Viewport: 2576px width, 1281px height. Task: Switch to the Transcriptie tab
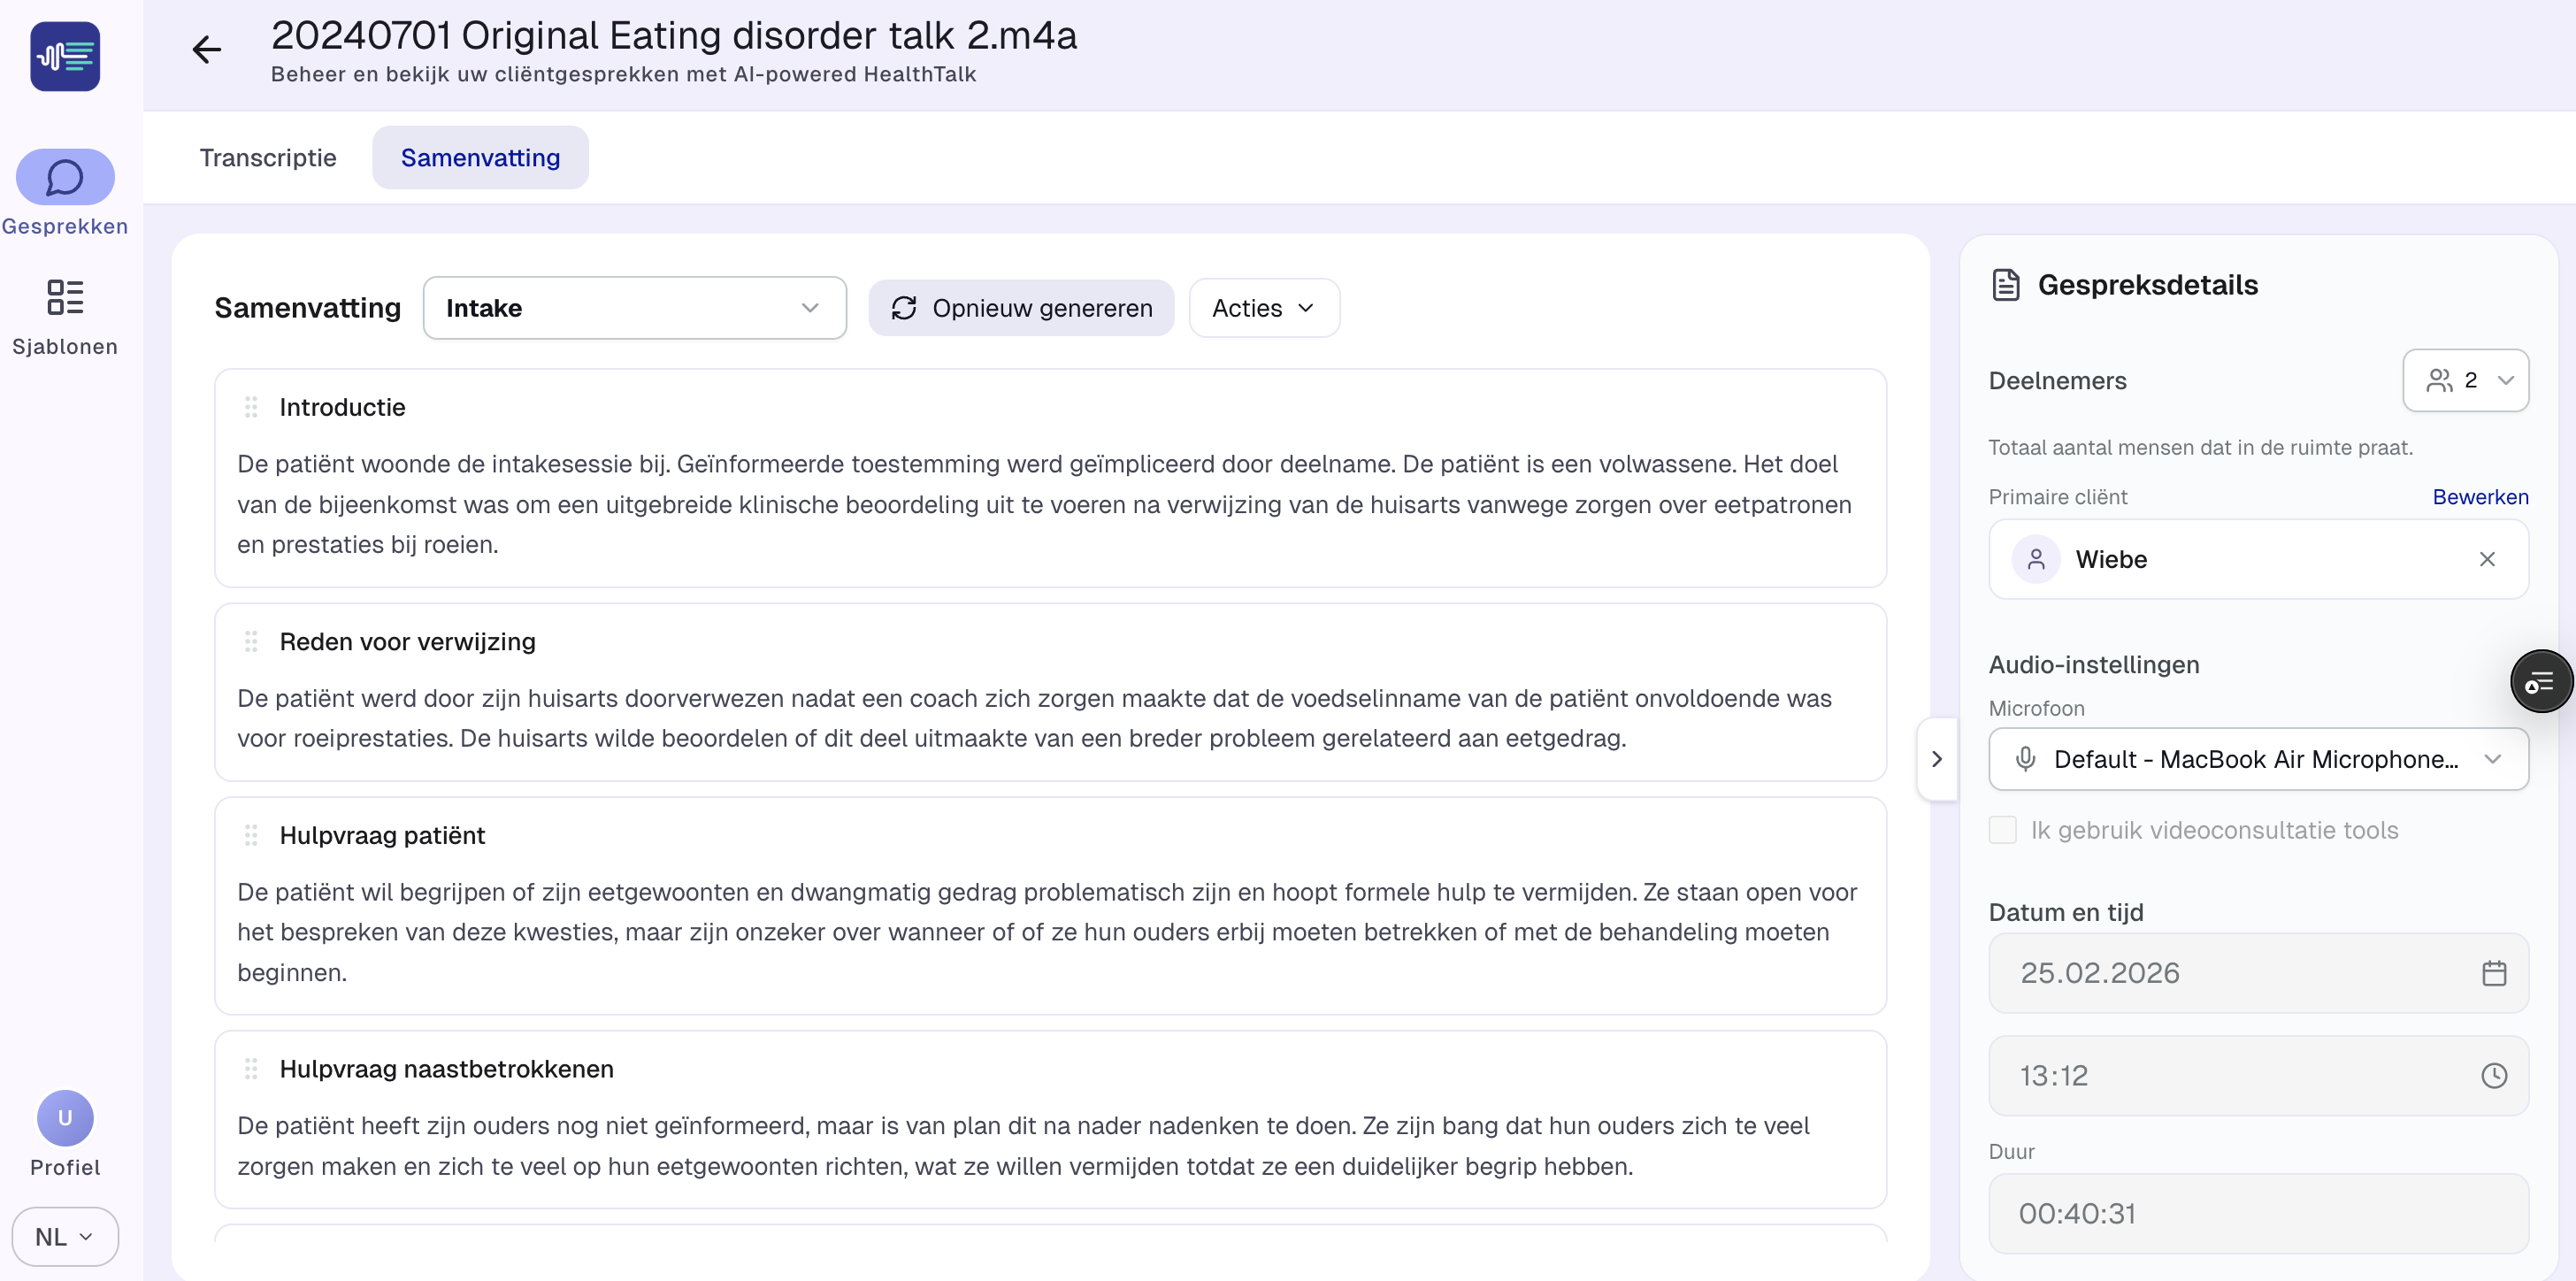(267, 157)
